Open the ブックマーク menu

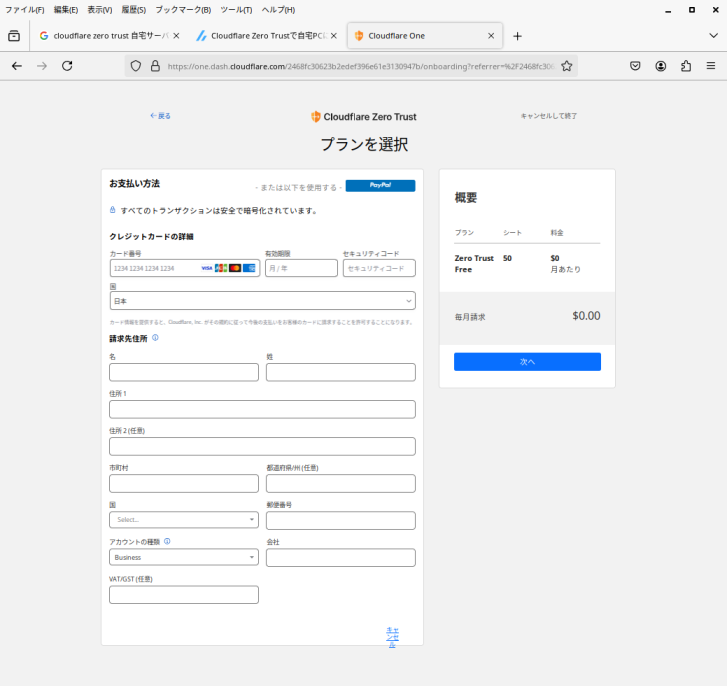183,10
